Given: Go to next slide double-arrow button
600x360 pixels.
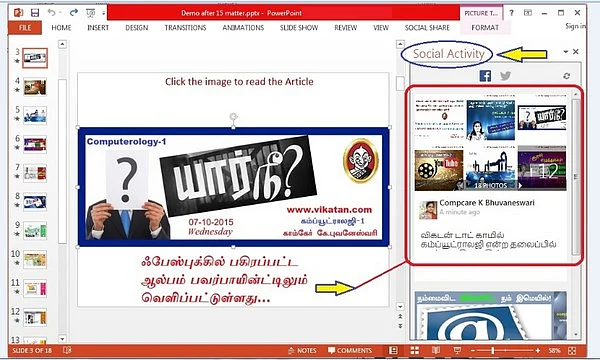Looking at the screenshot, I should click(400, 326).
